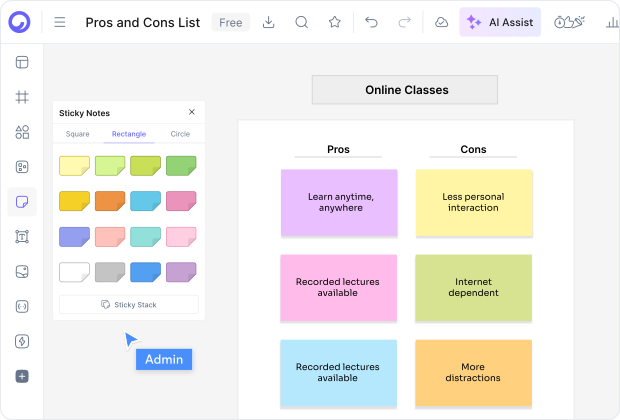
Task: Select the pink Recorded lectures available note
Action: tap(338, 288)
